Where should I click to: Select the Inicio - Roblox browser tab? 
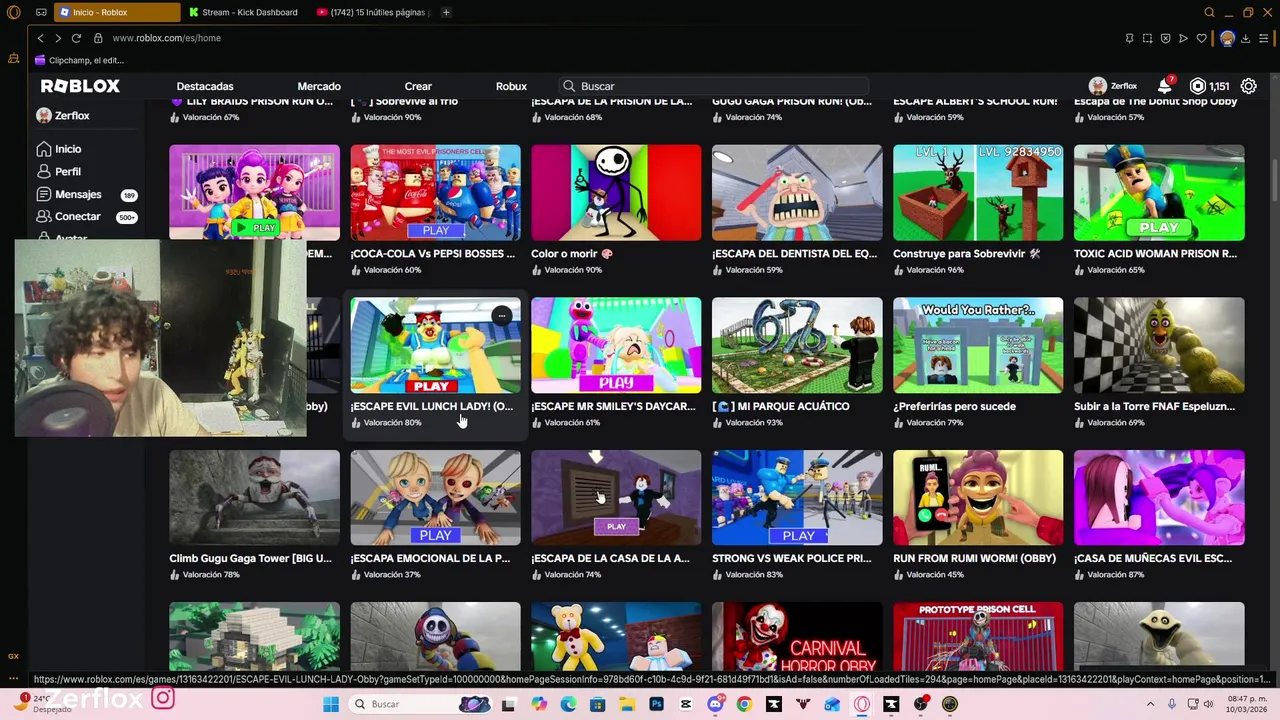point(117,12)
